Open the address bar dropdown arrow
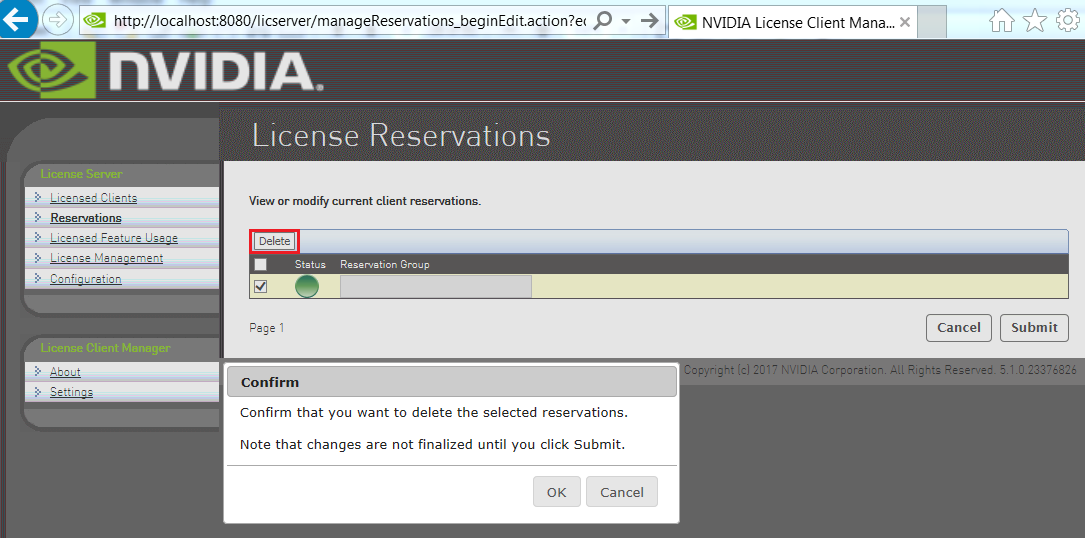The height and width of the screenshot is (538, 1085). coord(626,21)
